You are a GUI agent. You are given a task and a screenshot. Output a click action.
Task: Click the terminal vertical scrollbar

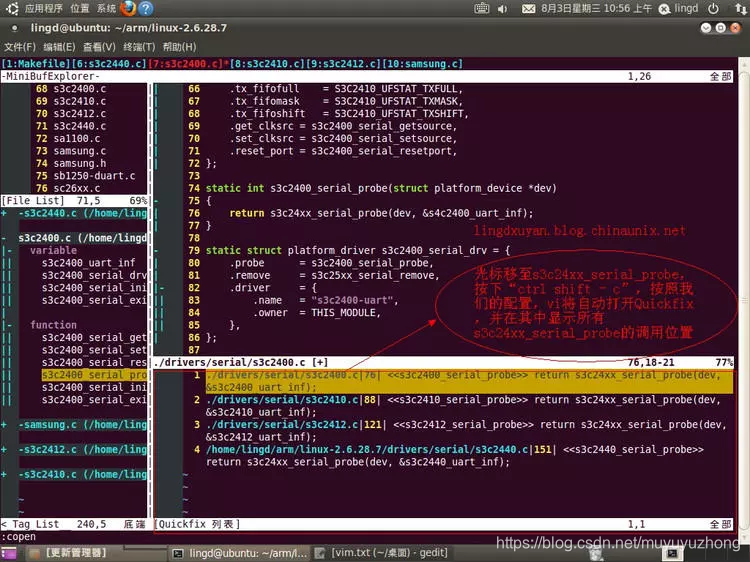744,300
